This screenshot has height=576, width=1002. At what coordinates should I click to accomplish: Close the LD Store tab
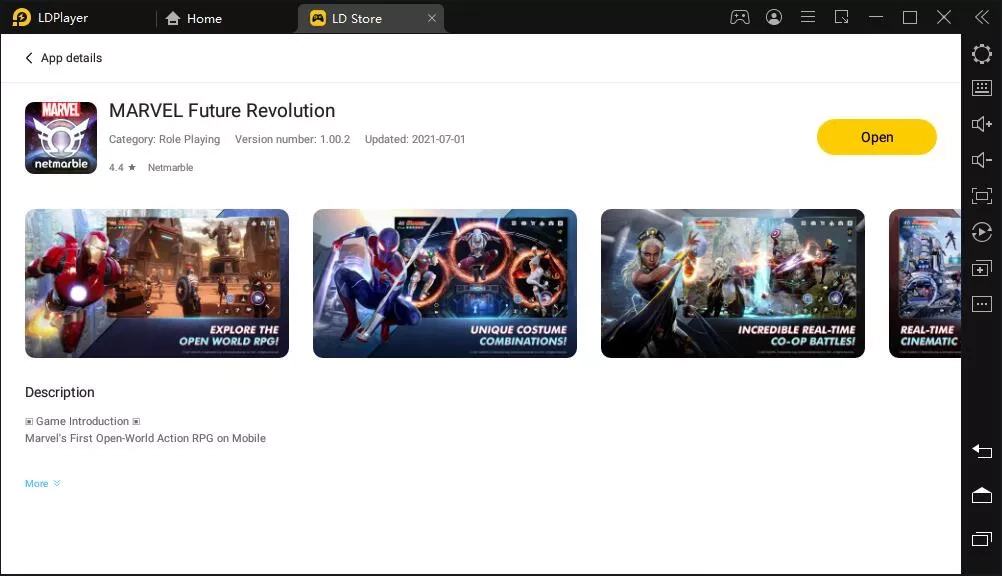point(432,18)
